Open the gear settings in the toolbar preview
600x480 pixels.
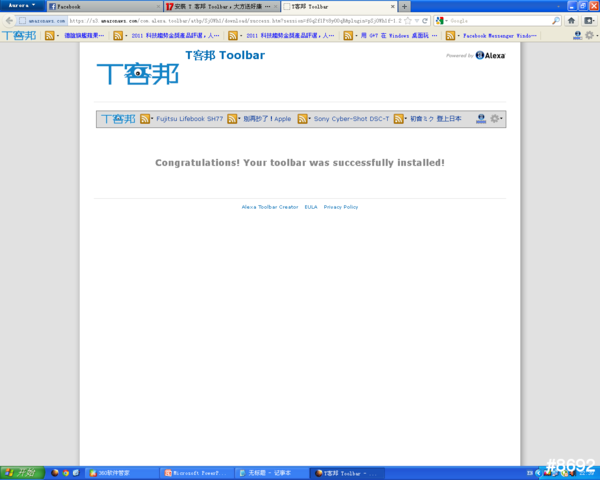tap(495, 119)
